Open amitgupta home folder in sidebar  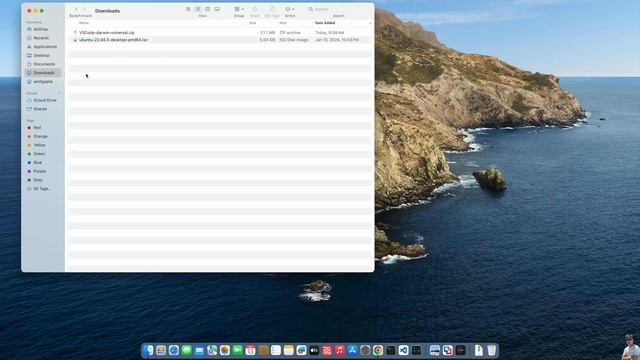click(x=42, y=82)
